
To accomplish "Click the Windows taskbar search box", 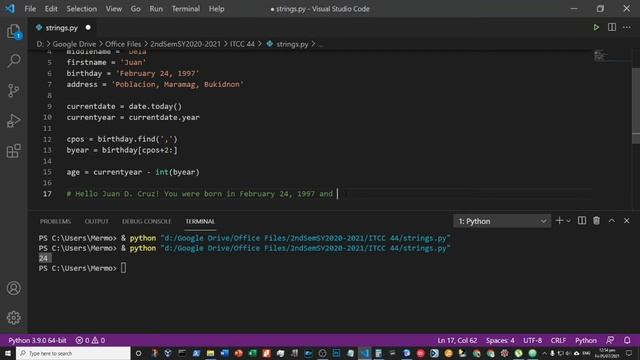I will click(73, 353).
